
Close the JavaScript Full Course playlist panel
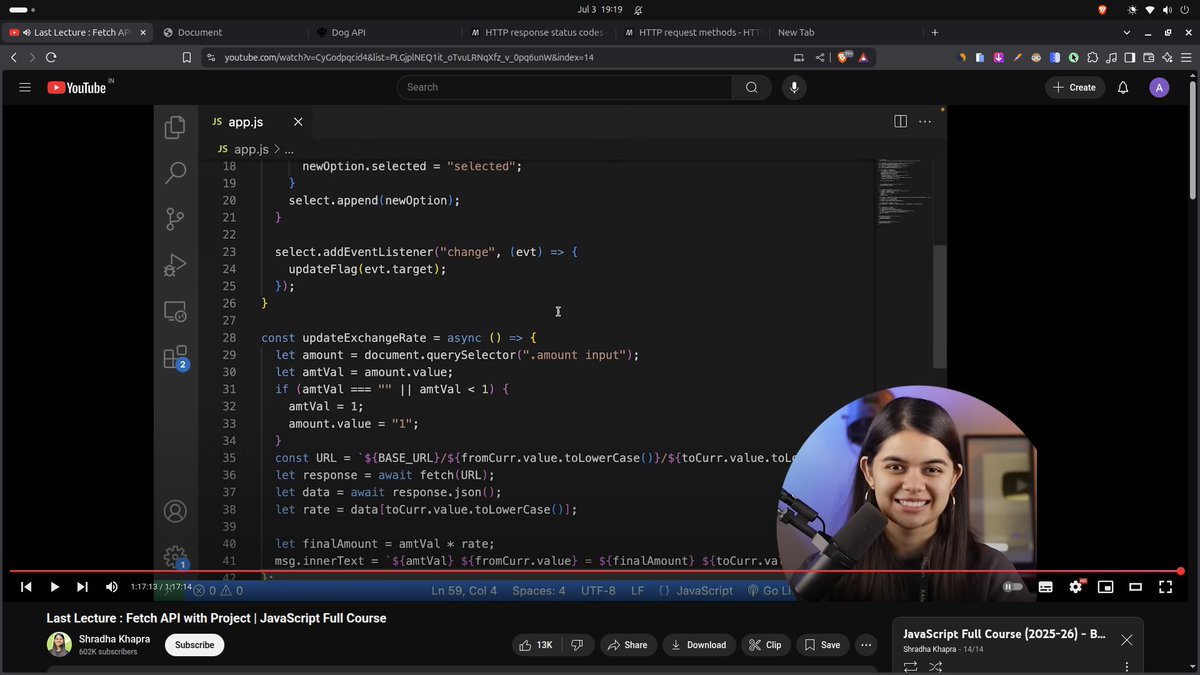(x=1127, y=640)
